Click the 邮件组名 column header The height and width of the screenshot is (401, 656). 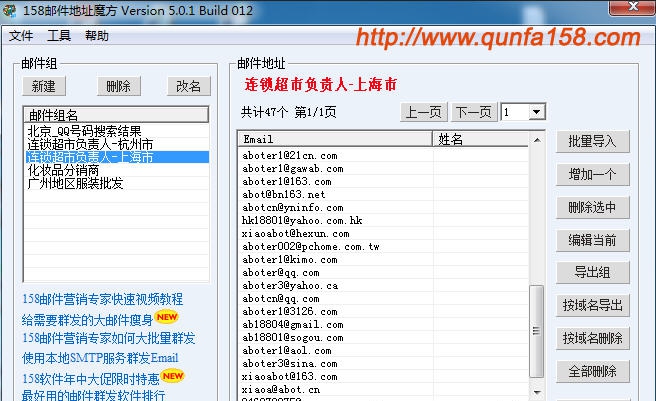[116, 115]
